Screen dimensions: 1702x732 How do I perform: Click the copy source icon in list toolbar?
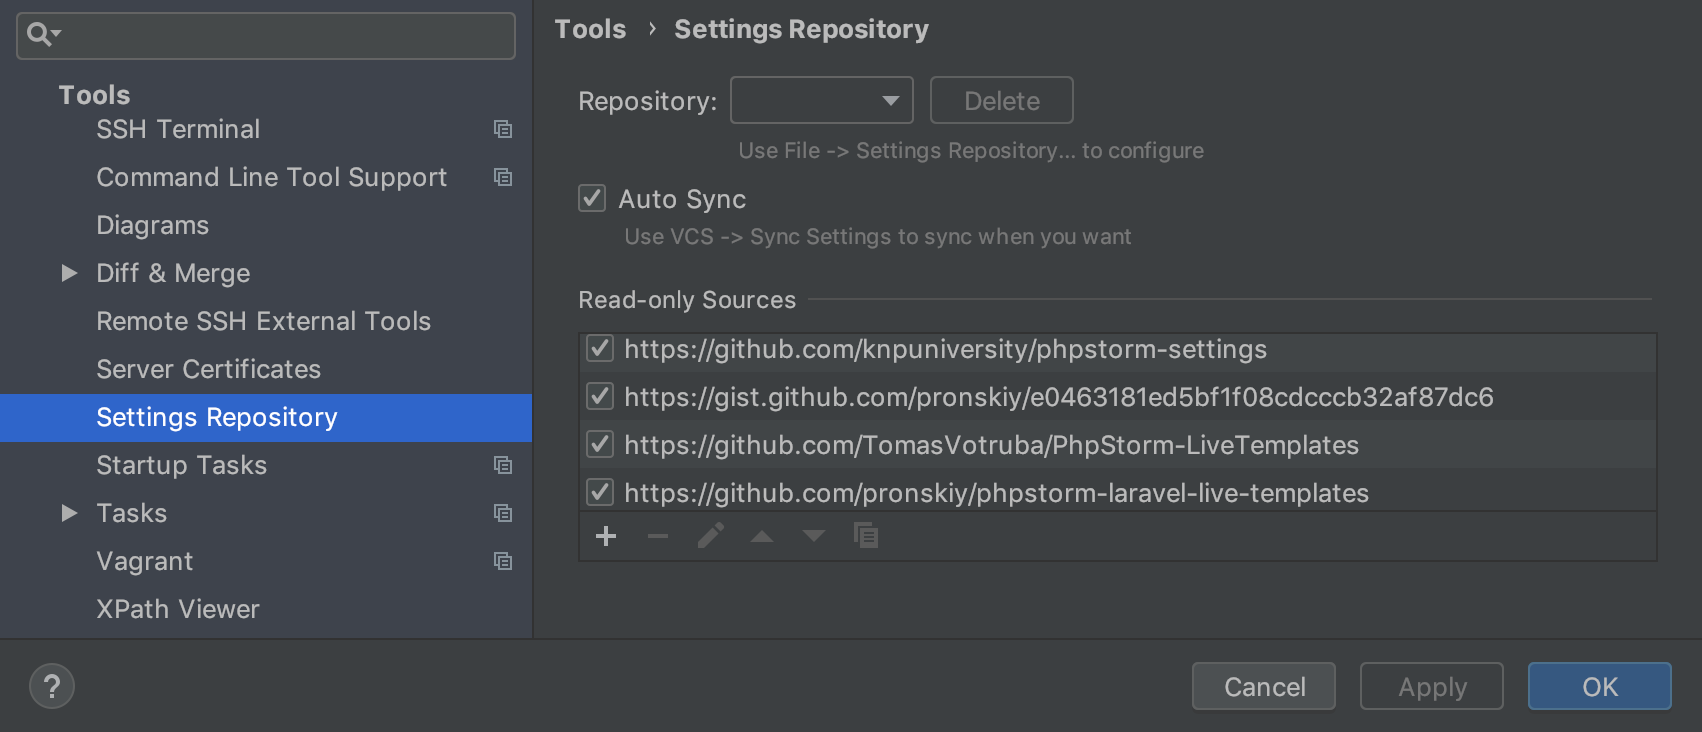tap(866, 536)
